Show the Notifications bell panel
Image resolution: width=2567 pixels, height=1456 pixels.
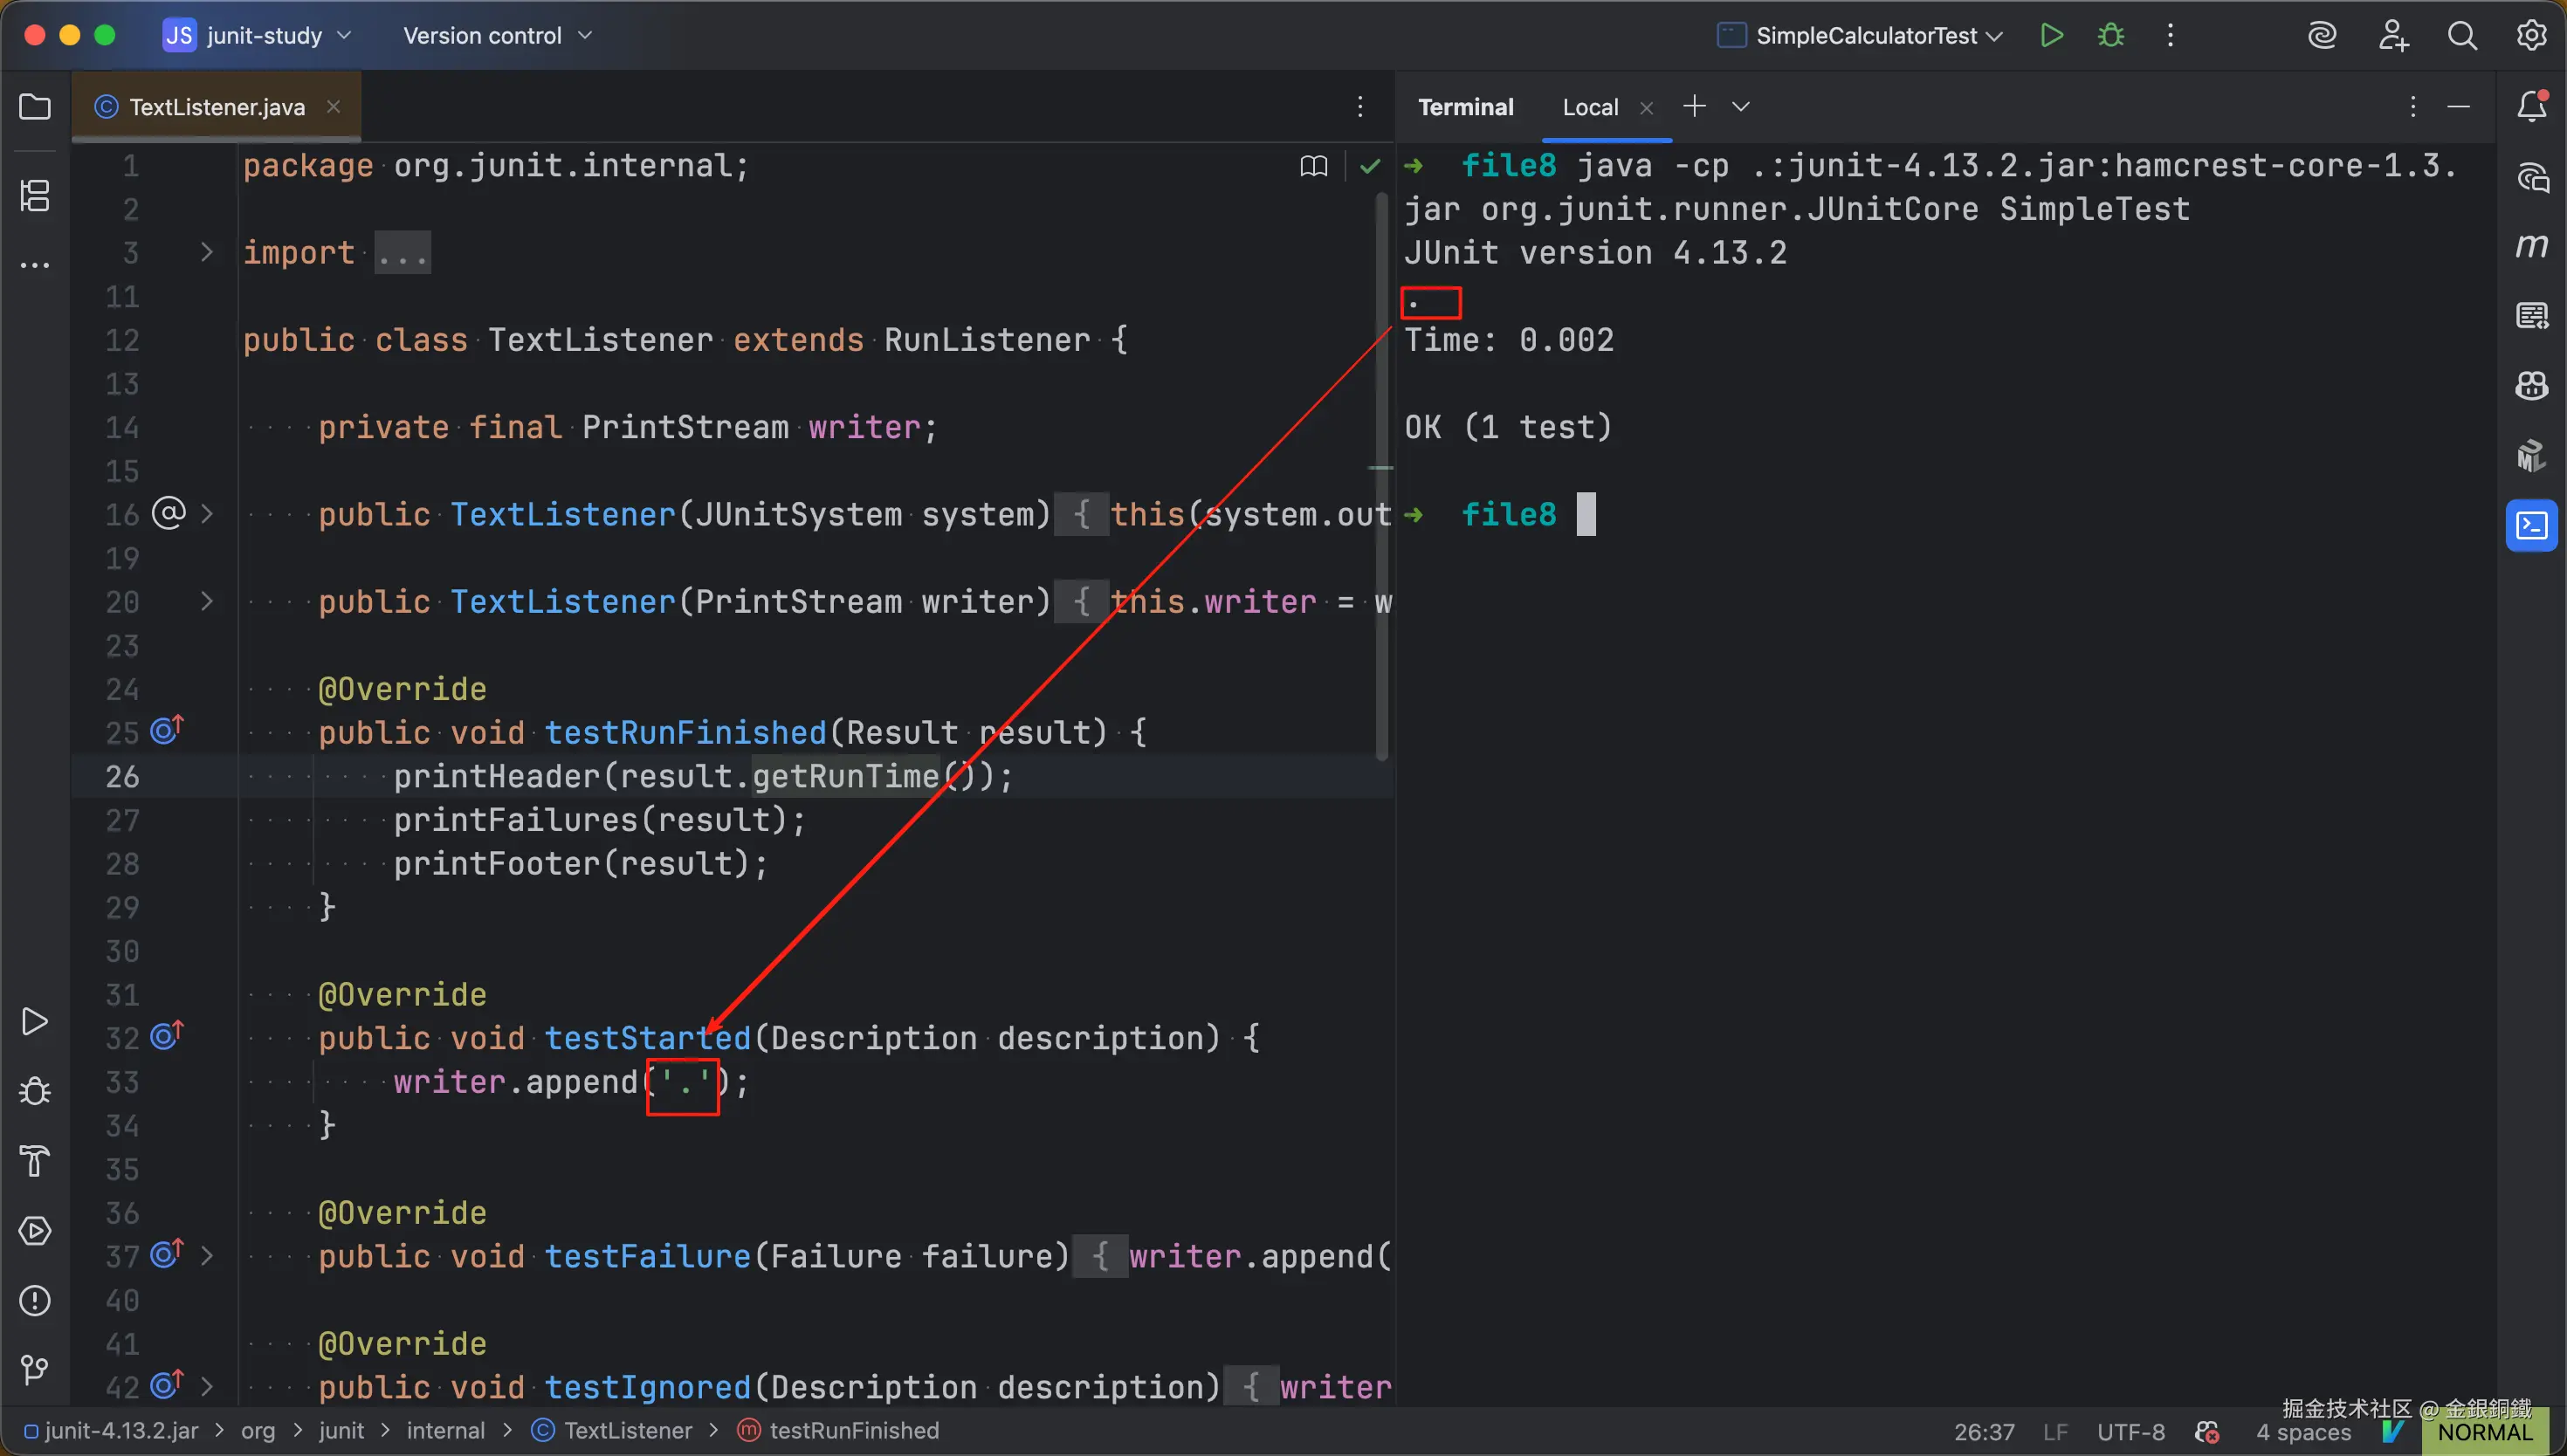point(2531,107)
